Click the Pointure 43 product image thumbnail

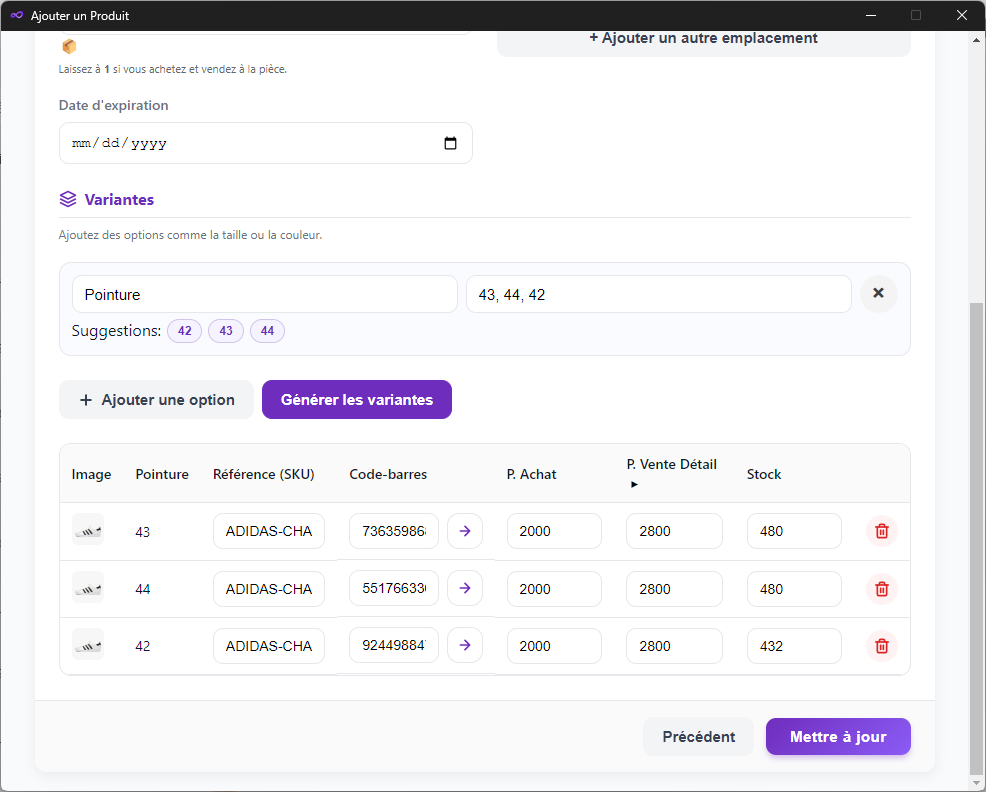[x=88, y=530]
